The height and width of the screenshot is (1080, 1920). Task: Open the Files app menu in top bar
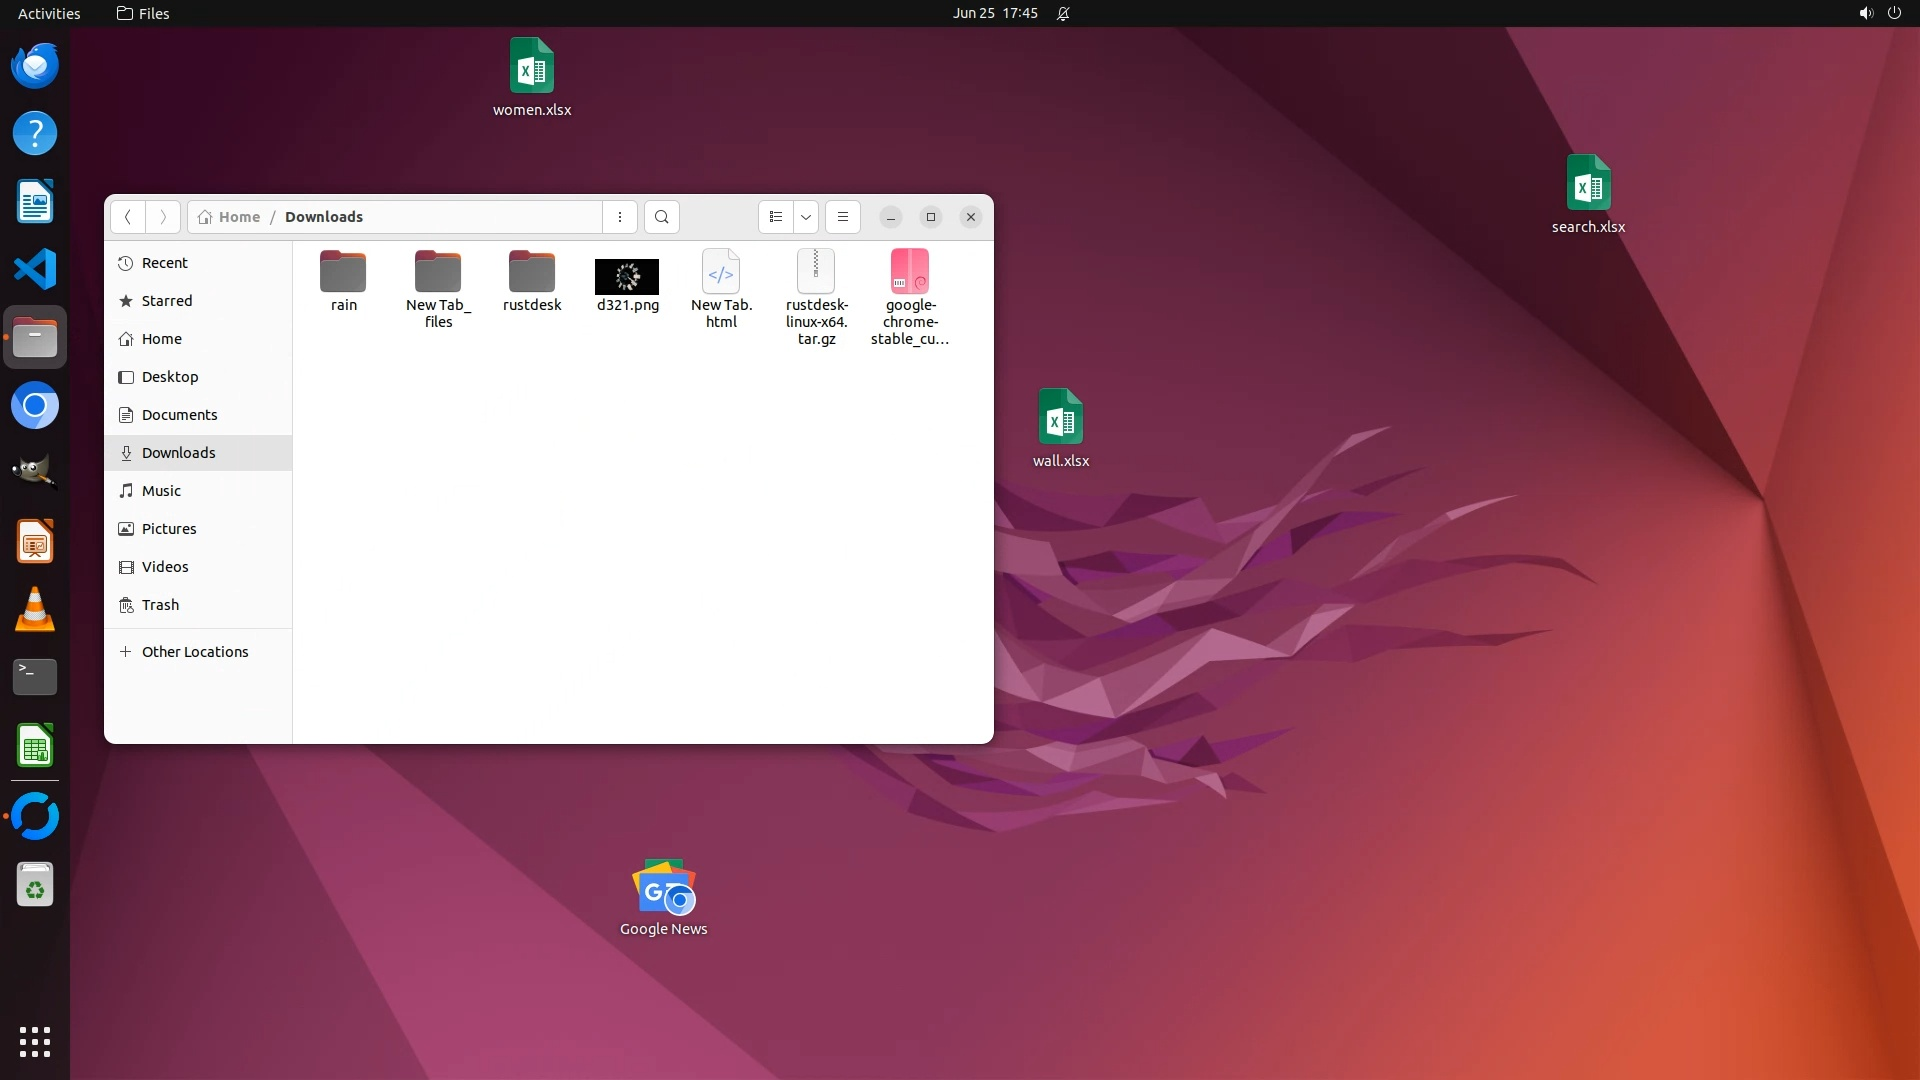coord(143,13)
